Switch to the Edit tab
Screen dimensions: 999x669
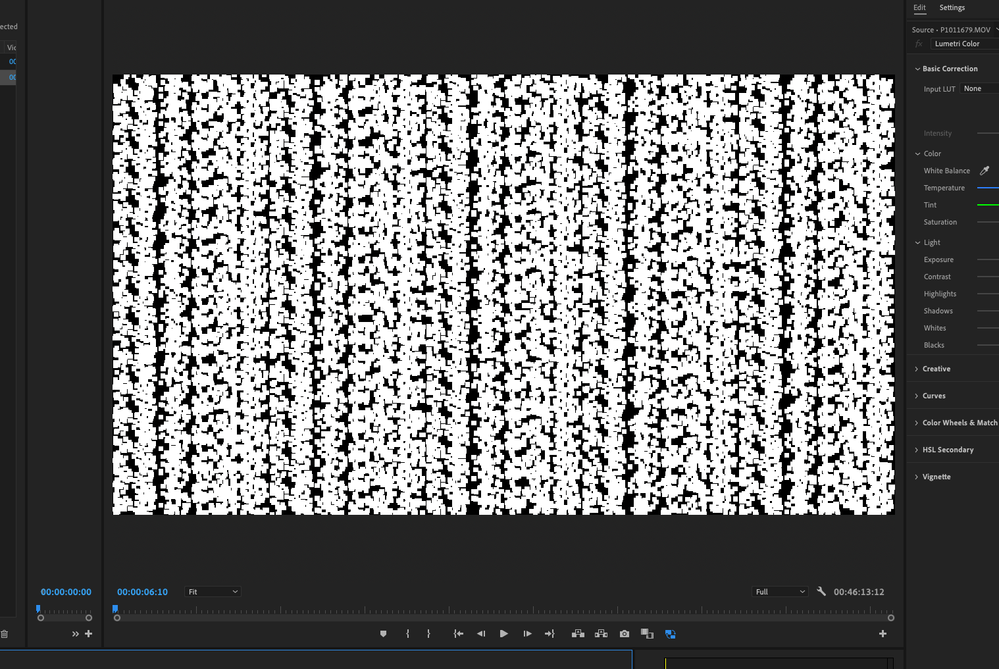(x=919, y=8)
